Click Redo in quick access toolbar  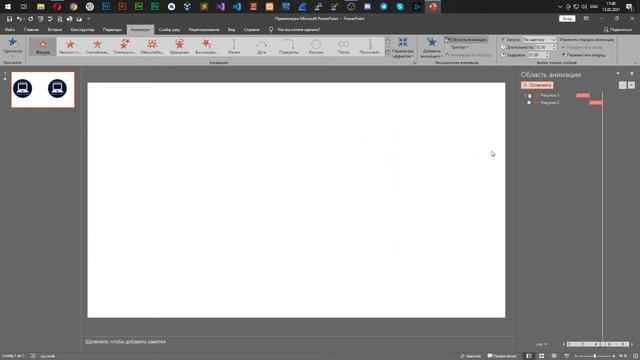[x=31, y=19]
